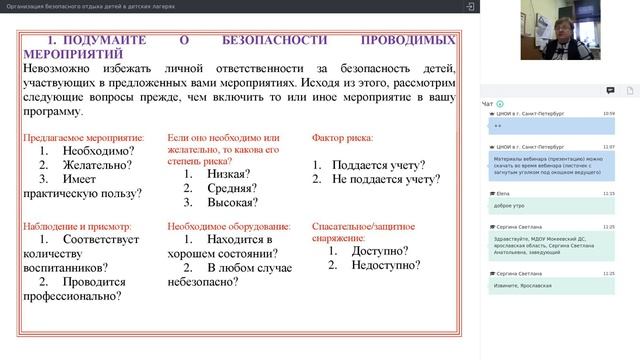Select the list item "Необходимо?"
Viewport: 640px width, 360px height.
click(x=98, y=151)
